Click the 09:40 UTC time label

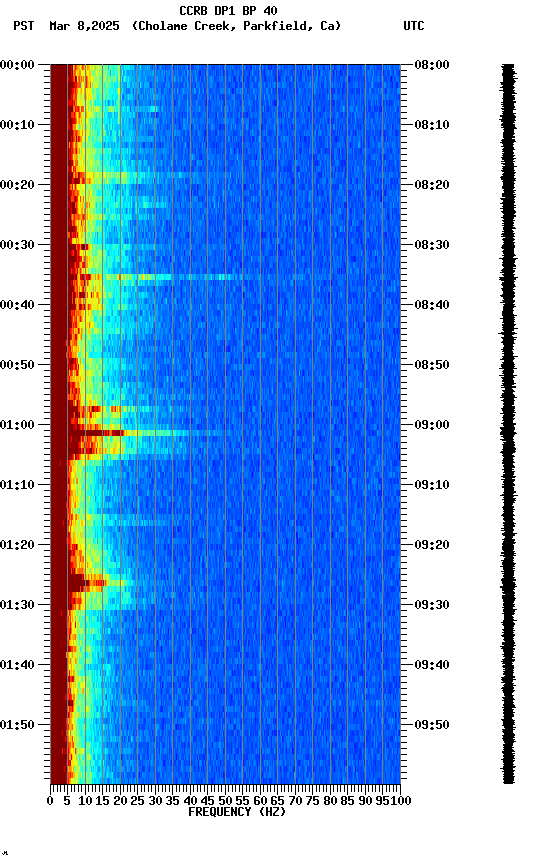(432, 665)
